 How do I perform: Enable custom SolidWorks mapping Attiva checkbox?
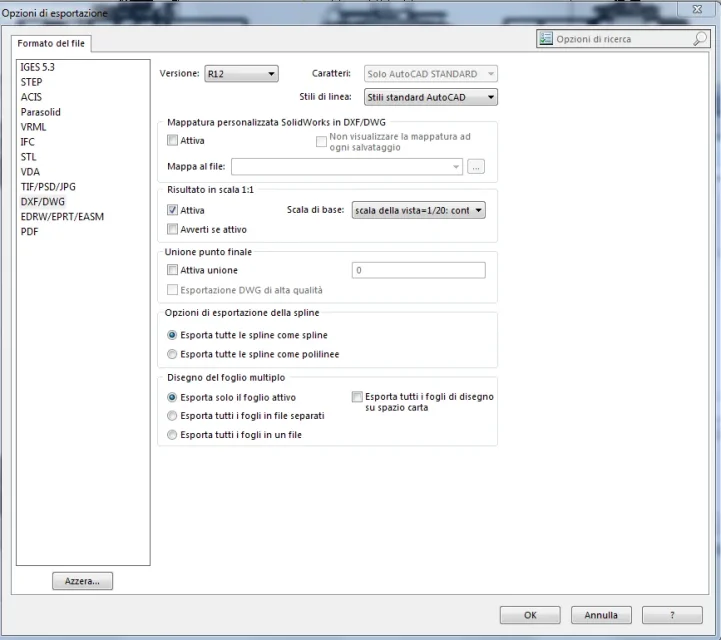click(173, 141)
